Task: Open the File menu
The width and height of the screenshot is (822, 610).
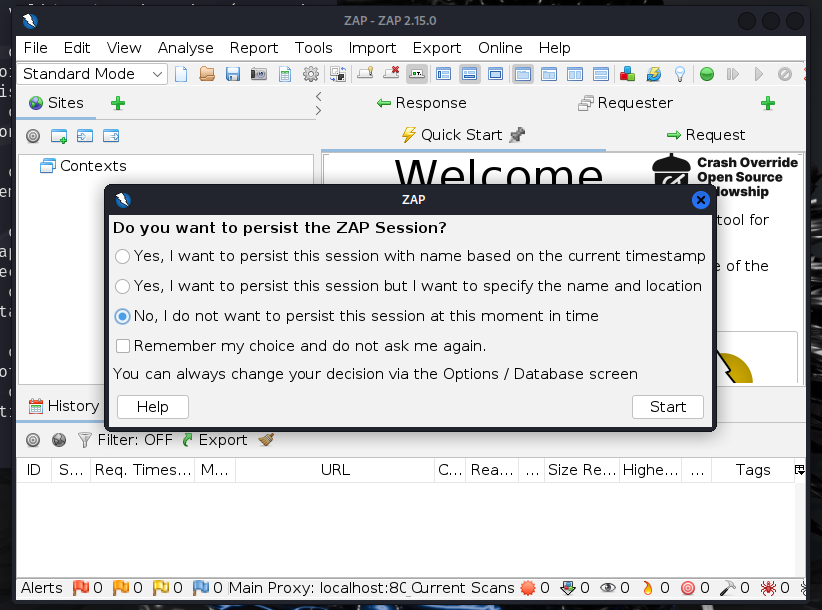Action: tap(36, 48)
